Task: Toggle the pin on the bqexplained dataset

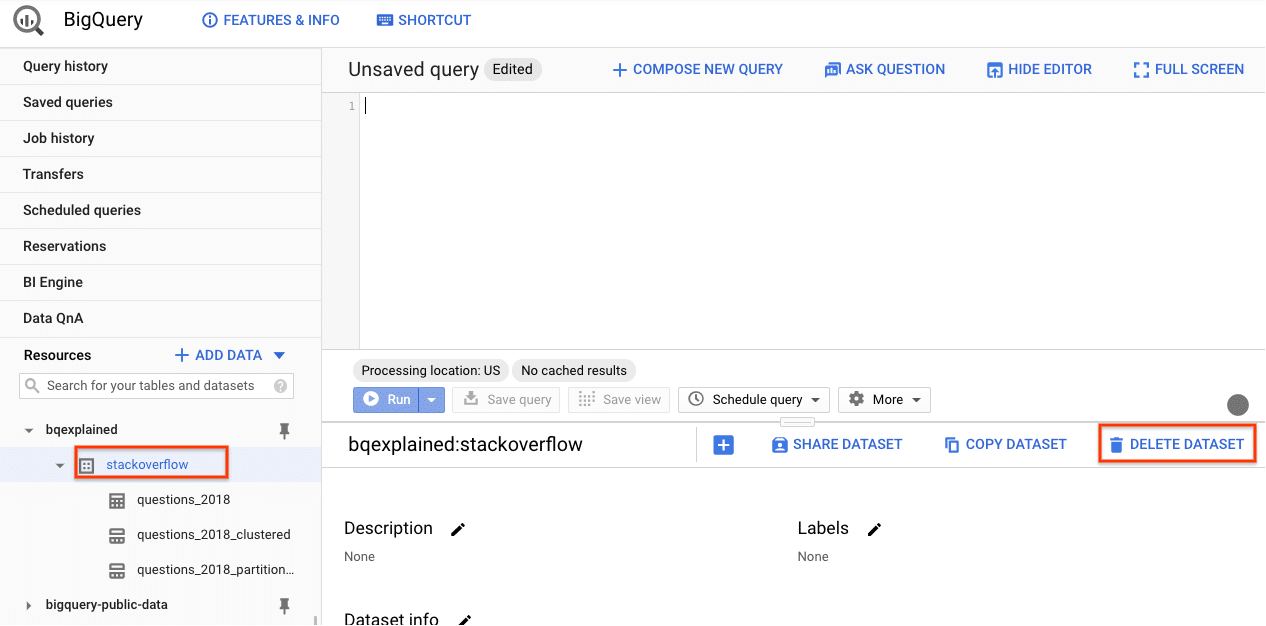Action: pos(284,429)
